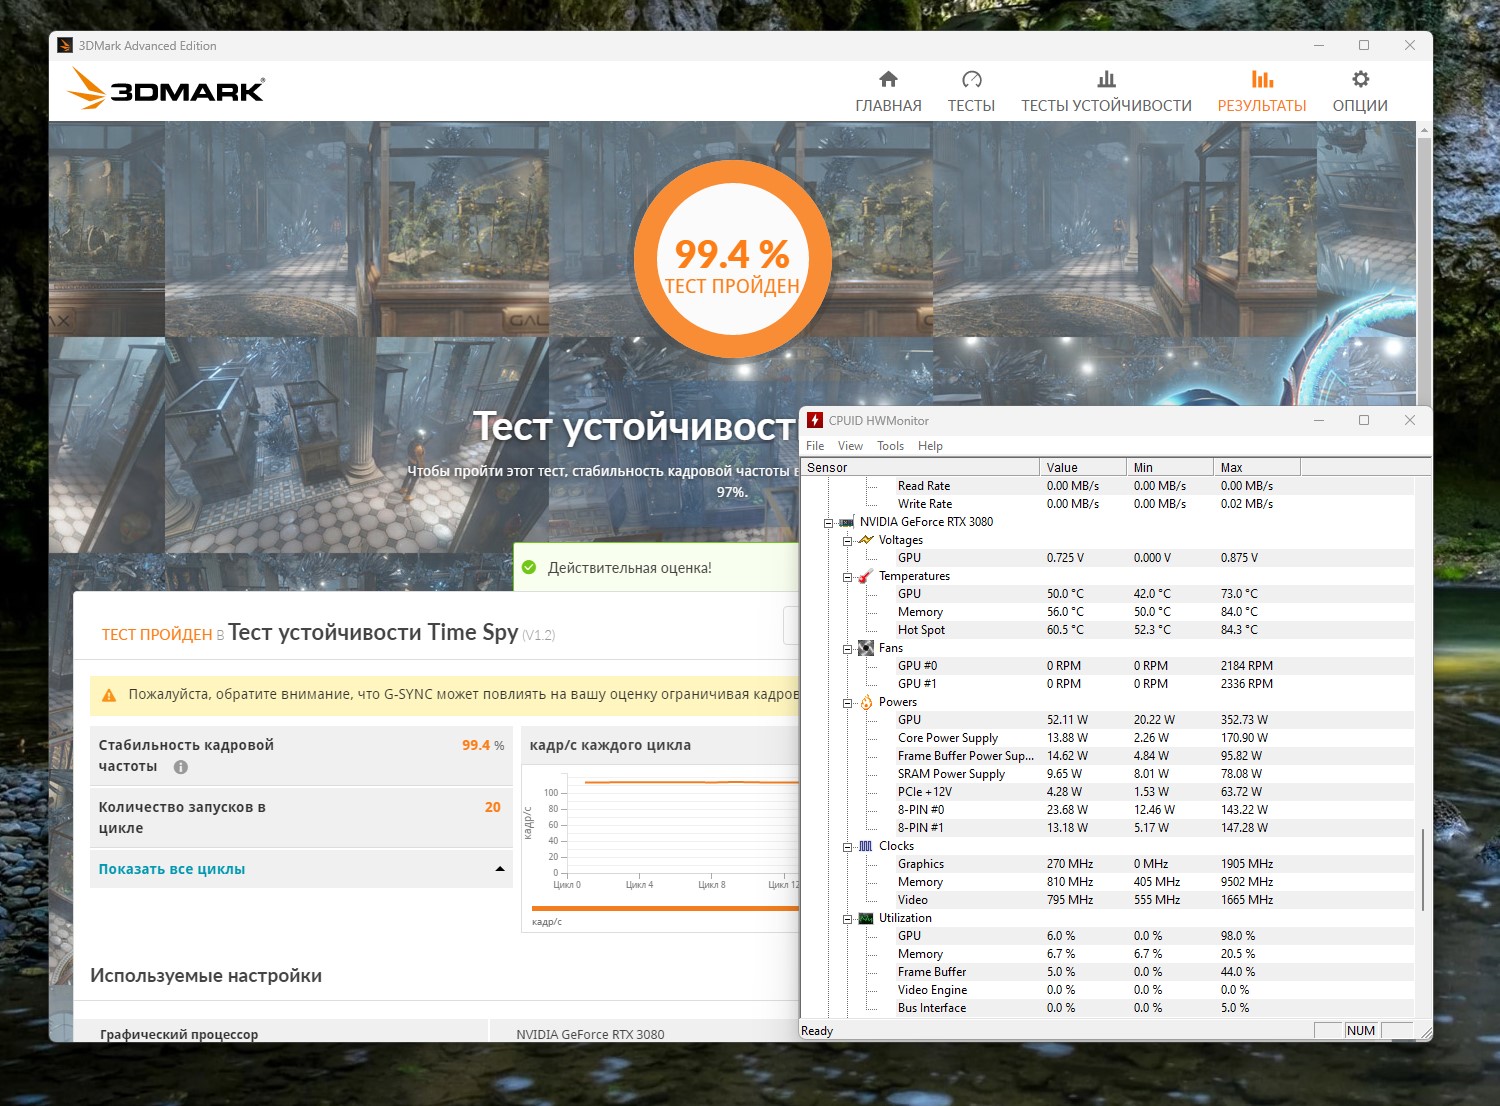Collapse the Clocks node
Screen dimensions: 1500x1106
click(847, 846)
